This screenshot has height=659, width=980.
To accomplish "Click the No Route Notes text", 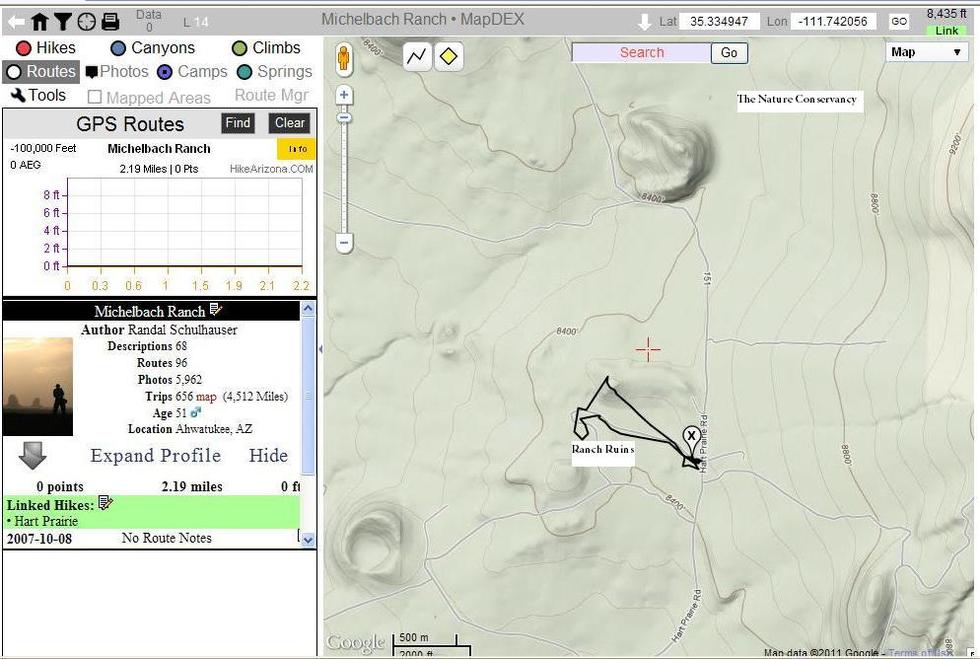I will coord(166,538).
